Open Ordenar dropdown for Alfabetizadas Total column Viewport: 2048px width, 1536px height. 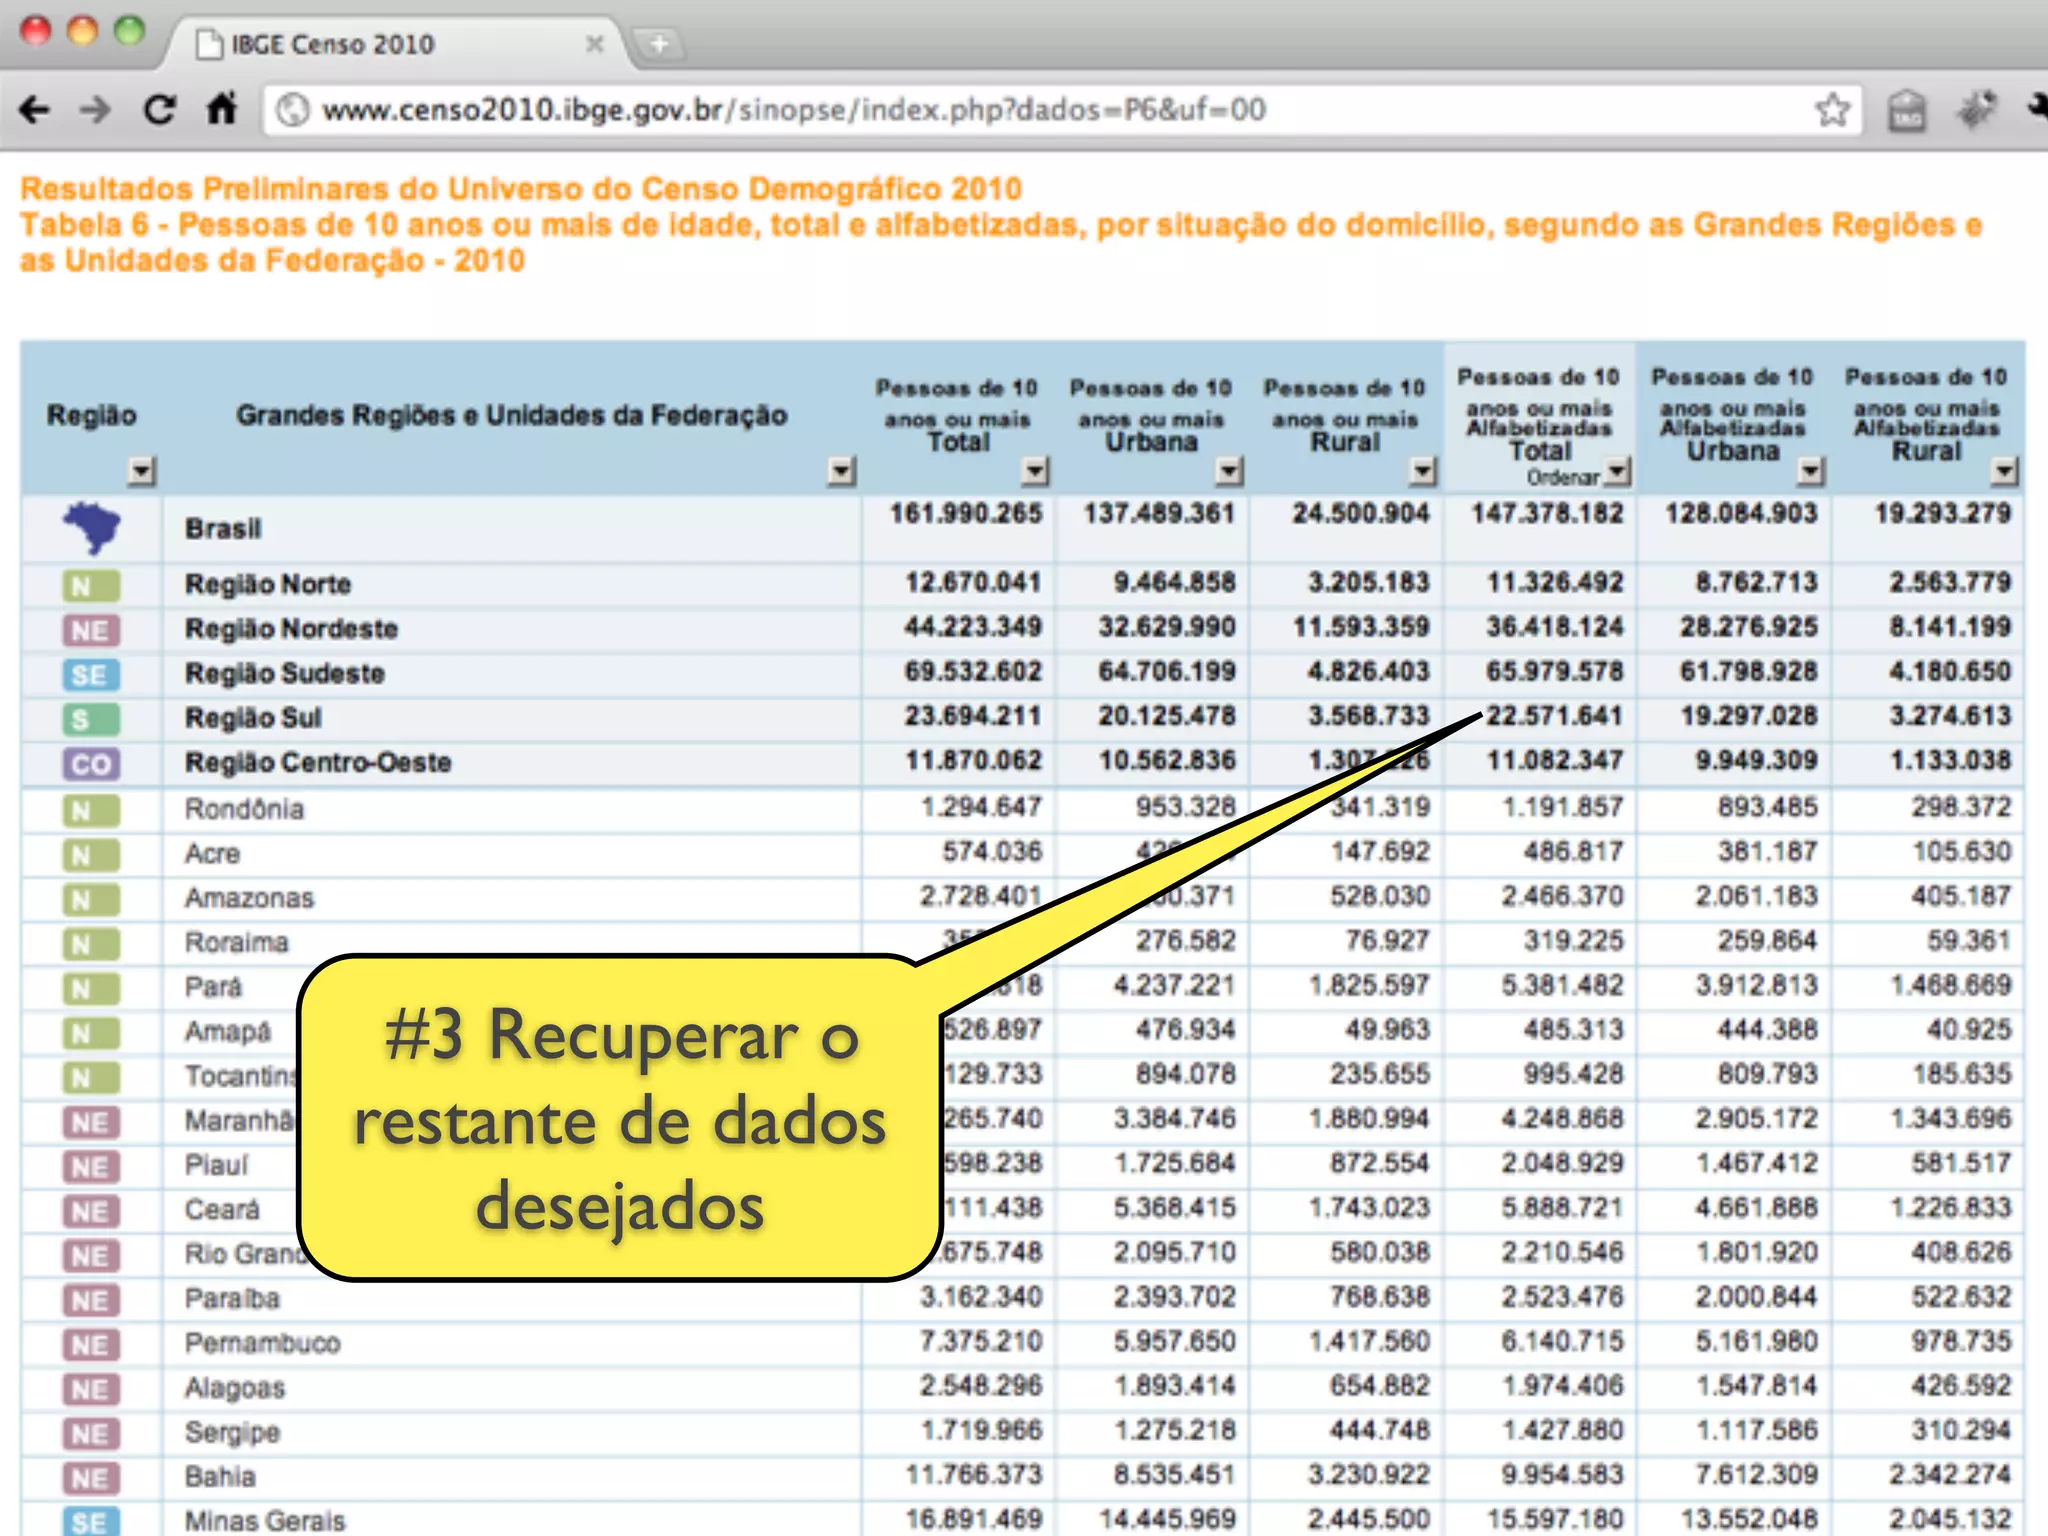pyautogui.click(x=1617, y=471)
